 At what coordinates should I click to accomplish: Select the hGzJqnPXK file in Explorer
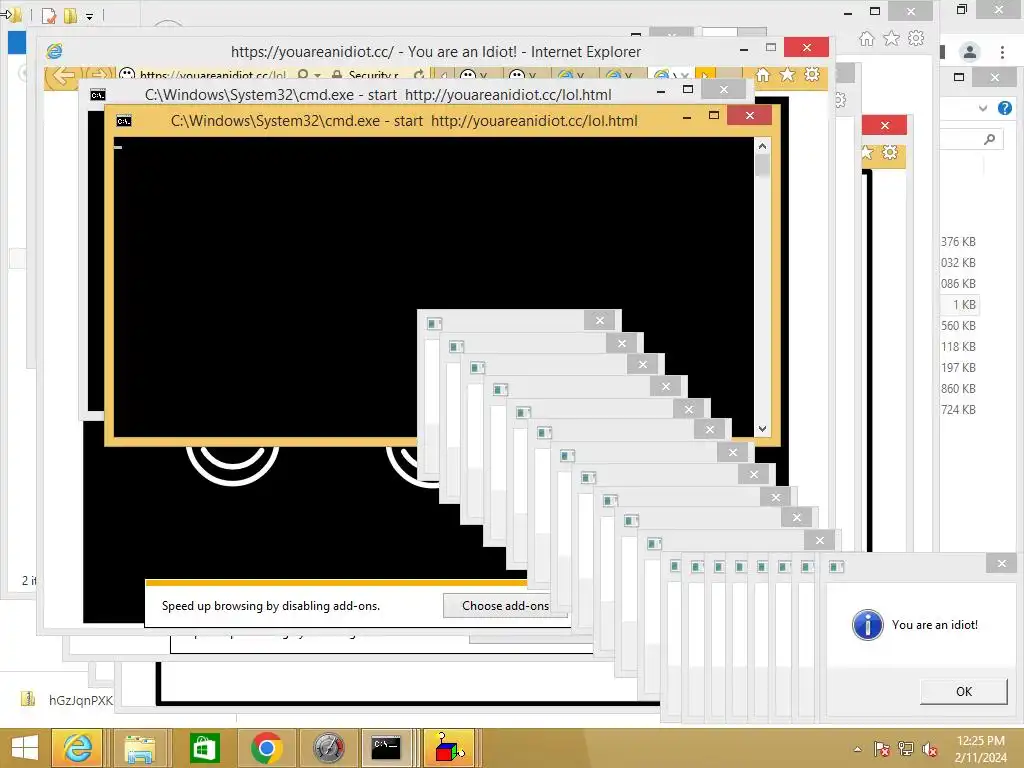pyautogui.click(x=68, y=700)
